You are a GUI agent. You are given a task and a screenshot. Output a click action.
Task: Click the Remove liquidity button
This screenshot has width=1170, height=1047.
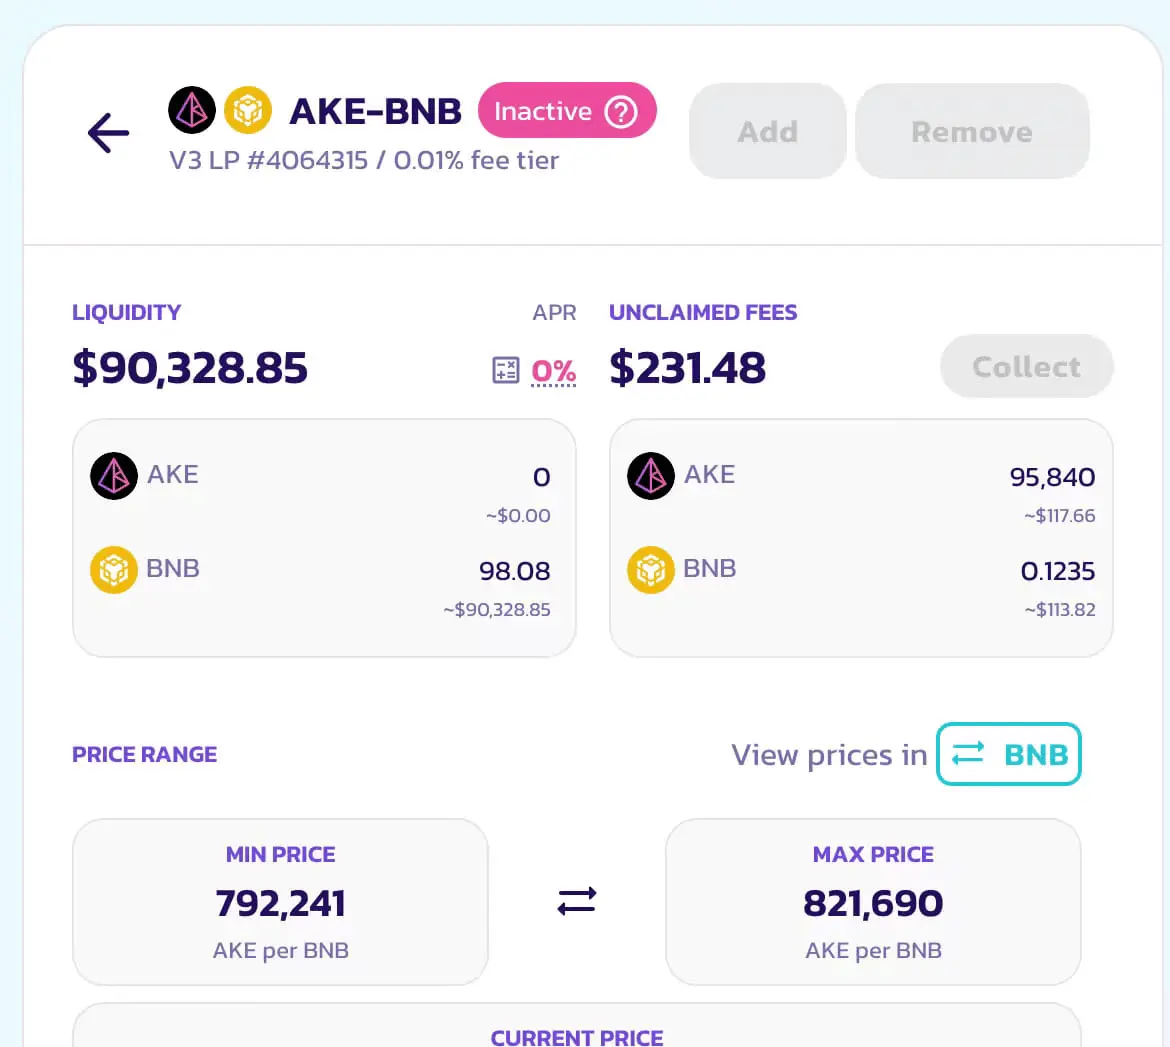pos(972,131)
